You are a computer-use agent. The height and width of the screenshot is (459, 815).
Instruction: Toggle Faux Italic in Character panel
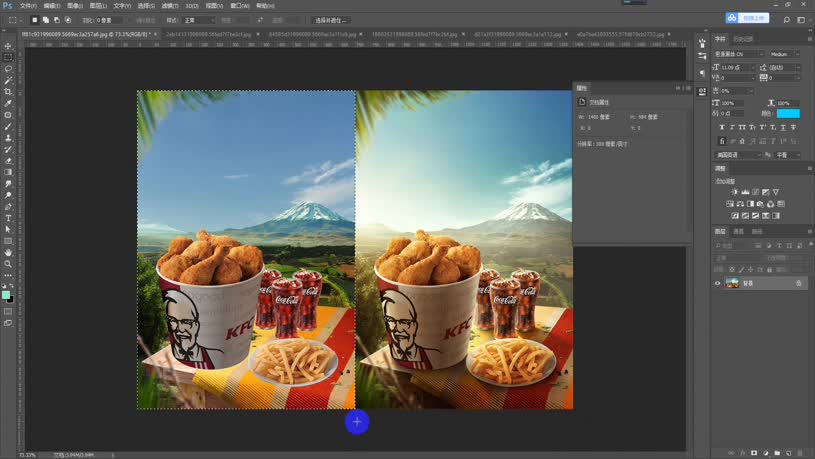pos(732,127)
